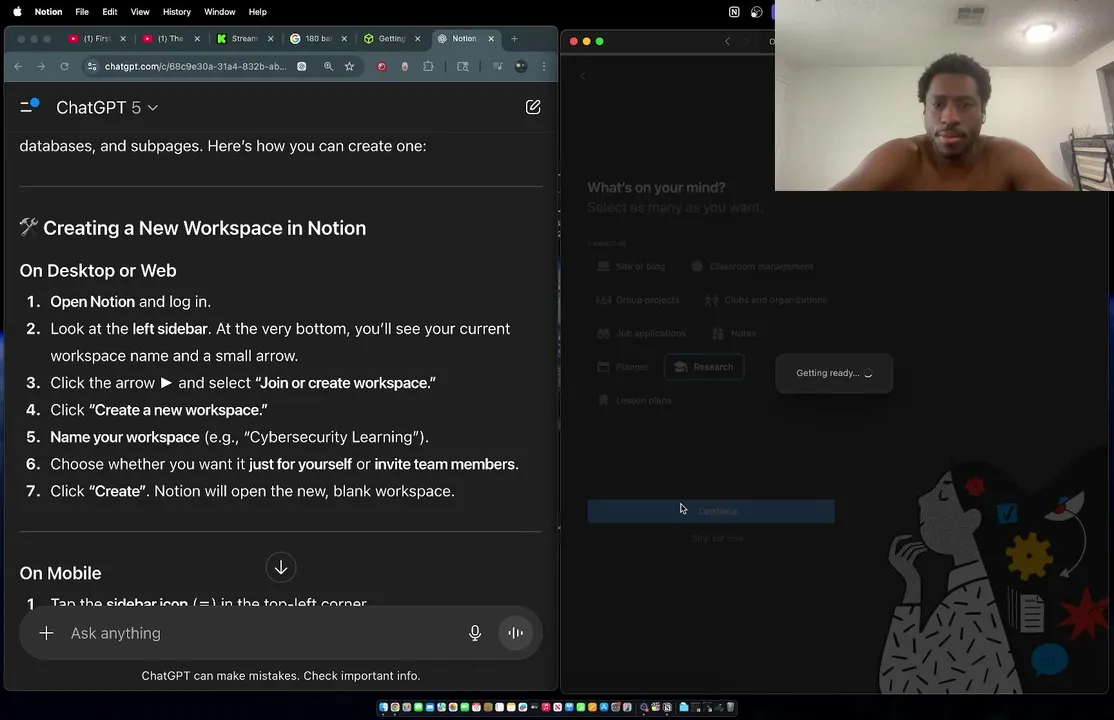Screen dimensions: 1114x720
Task: Click the Skip for now link
Action: click(x=718, y=539)
